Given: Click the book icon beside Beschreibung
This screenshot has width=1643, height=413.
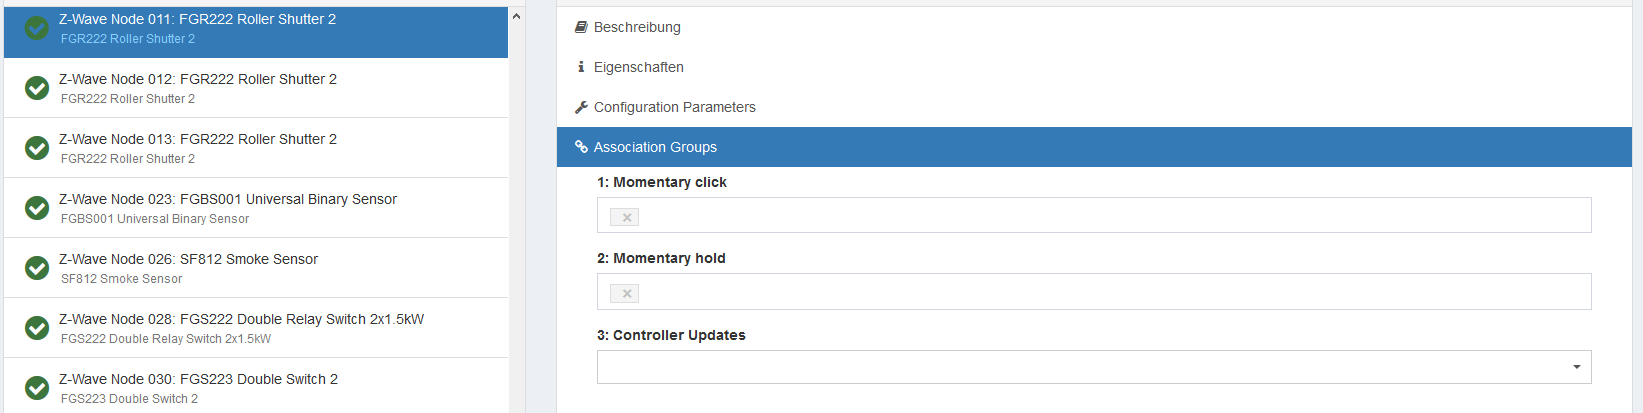Looking at the screenshot, I should pos(581,27).
